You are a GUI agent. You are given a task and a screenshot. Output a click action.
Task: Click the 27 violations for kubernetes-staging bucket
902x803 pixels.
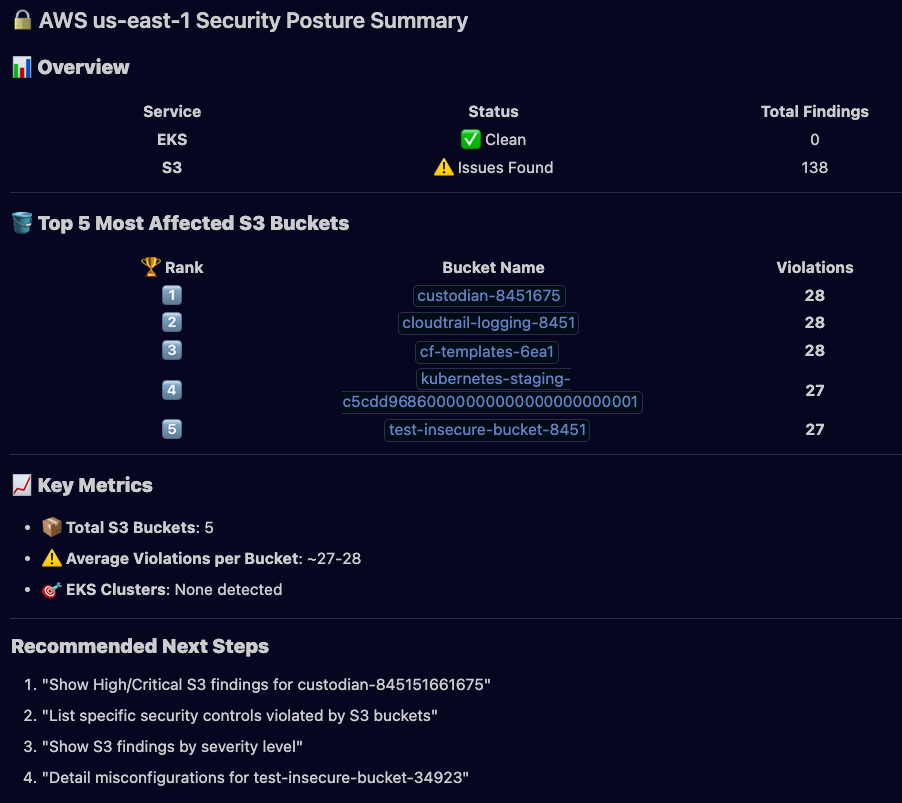point(815,391)
